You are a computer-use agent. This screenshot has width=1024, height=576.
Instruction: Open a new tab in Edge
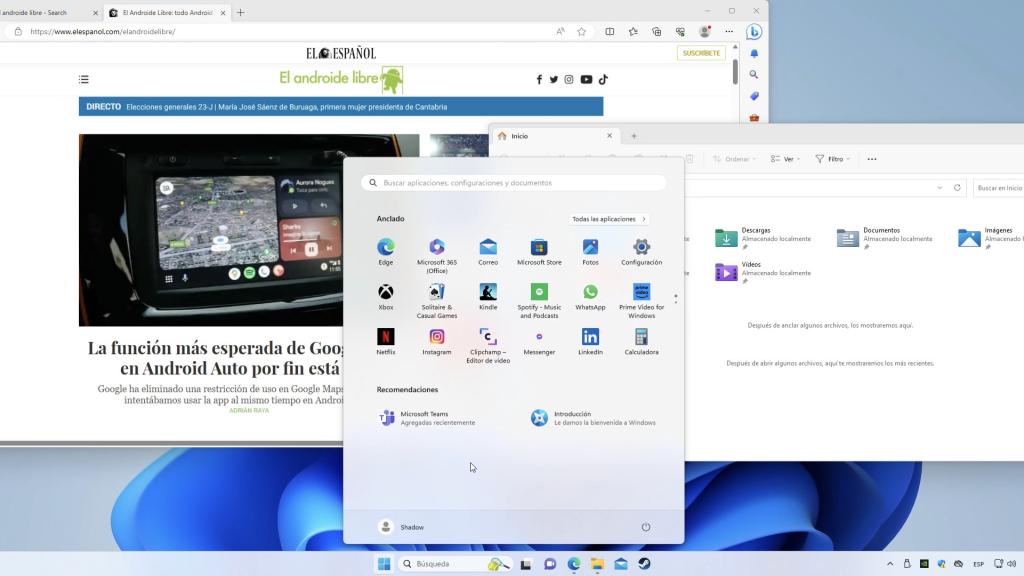[240, 12]
